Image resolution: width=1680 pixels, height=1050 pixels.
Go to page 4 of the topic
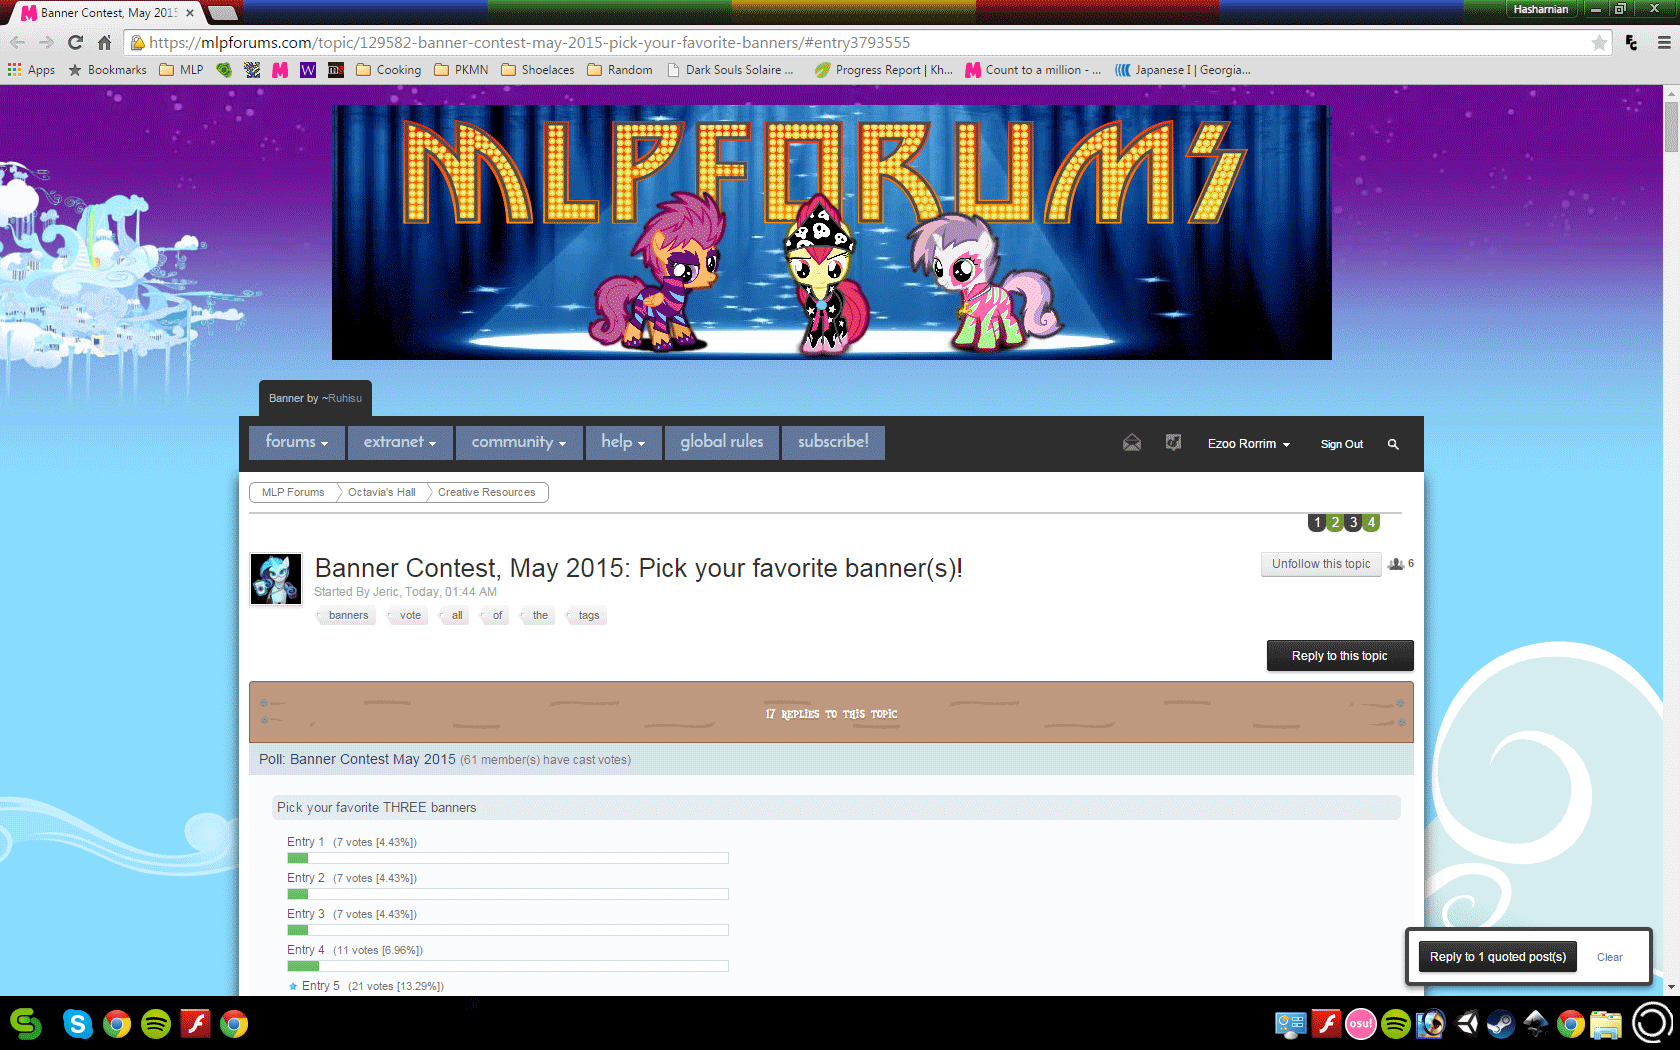(x=1372, y=523)
